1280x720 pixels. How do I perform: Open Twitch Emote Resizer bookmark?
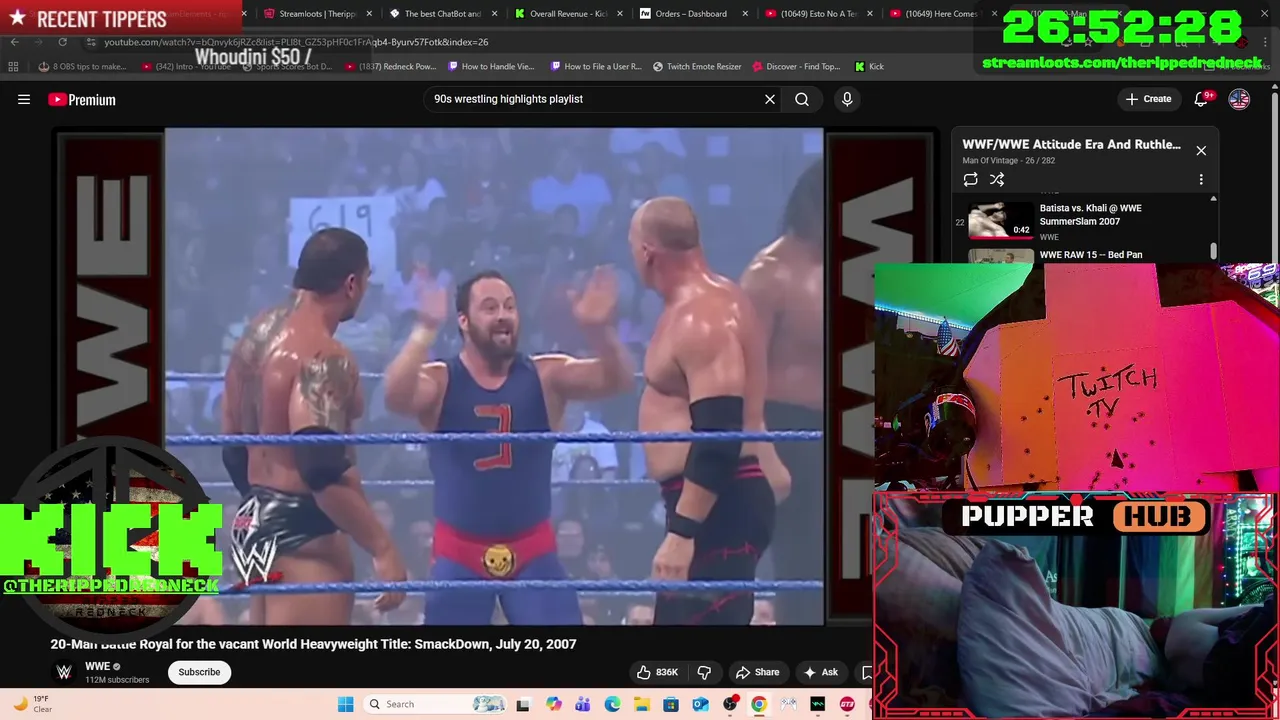(x=697, y=67)
